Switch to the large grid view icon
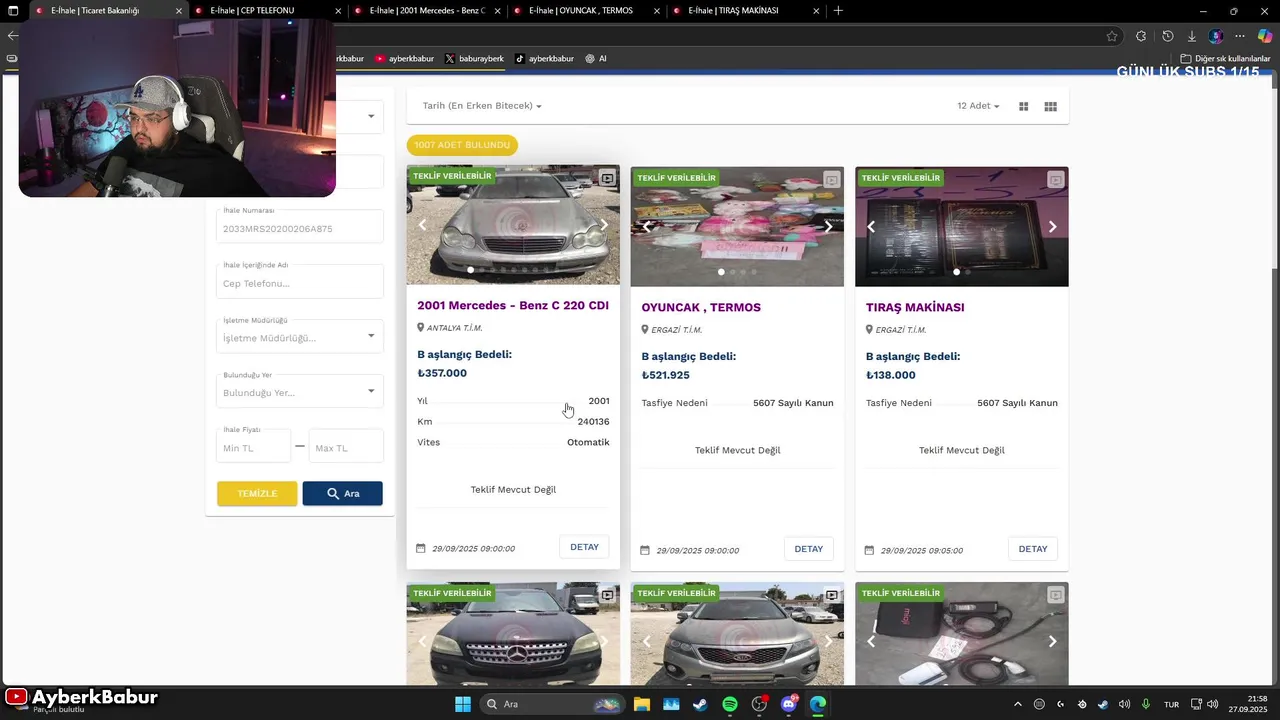This screenshot has height=720, width=1280. [1023, 106]
